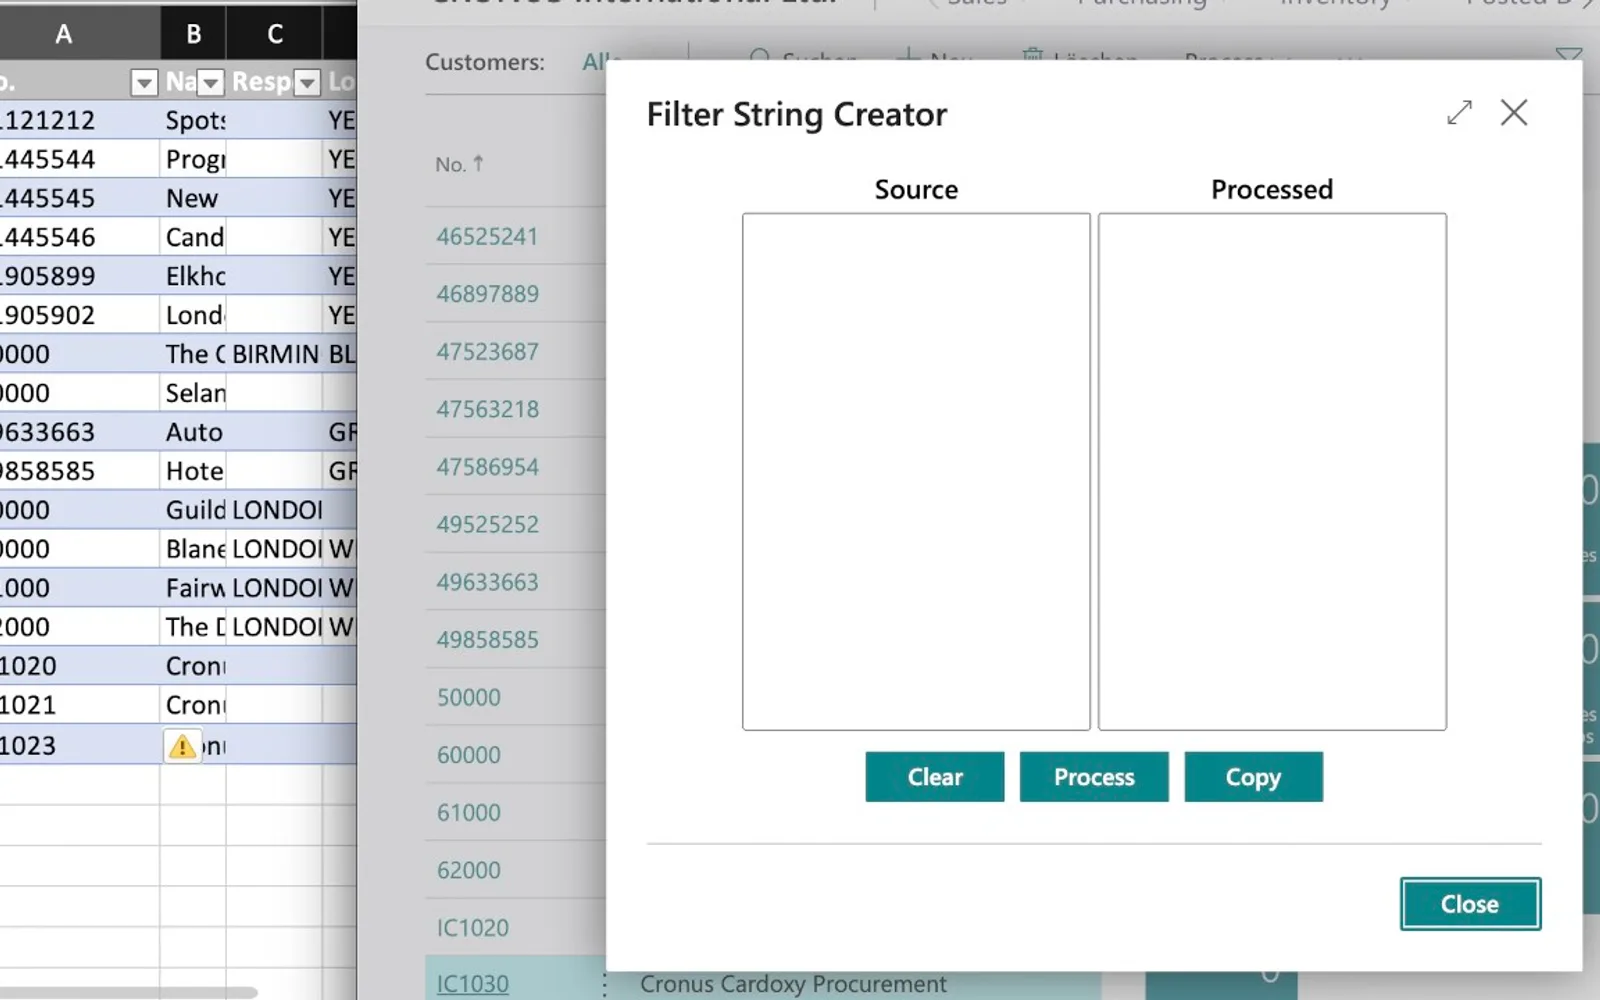The width and height of the screenshot is (1600, 1000).
Task: Open customer 49858585 link
Action: pyautogui.click(x=487, y=639)
